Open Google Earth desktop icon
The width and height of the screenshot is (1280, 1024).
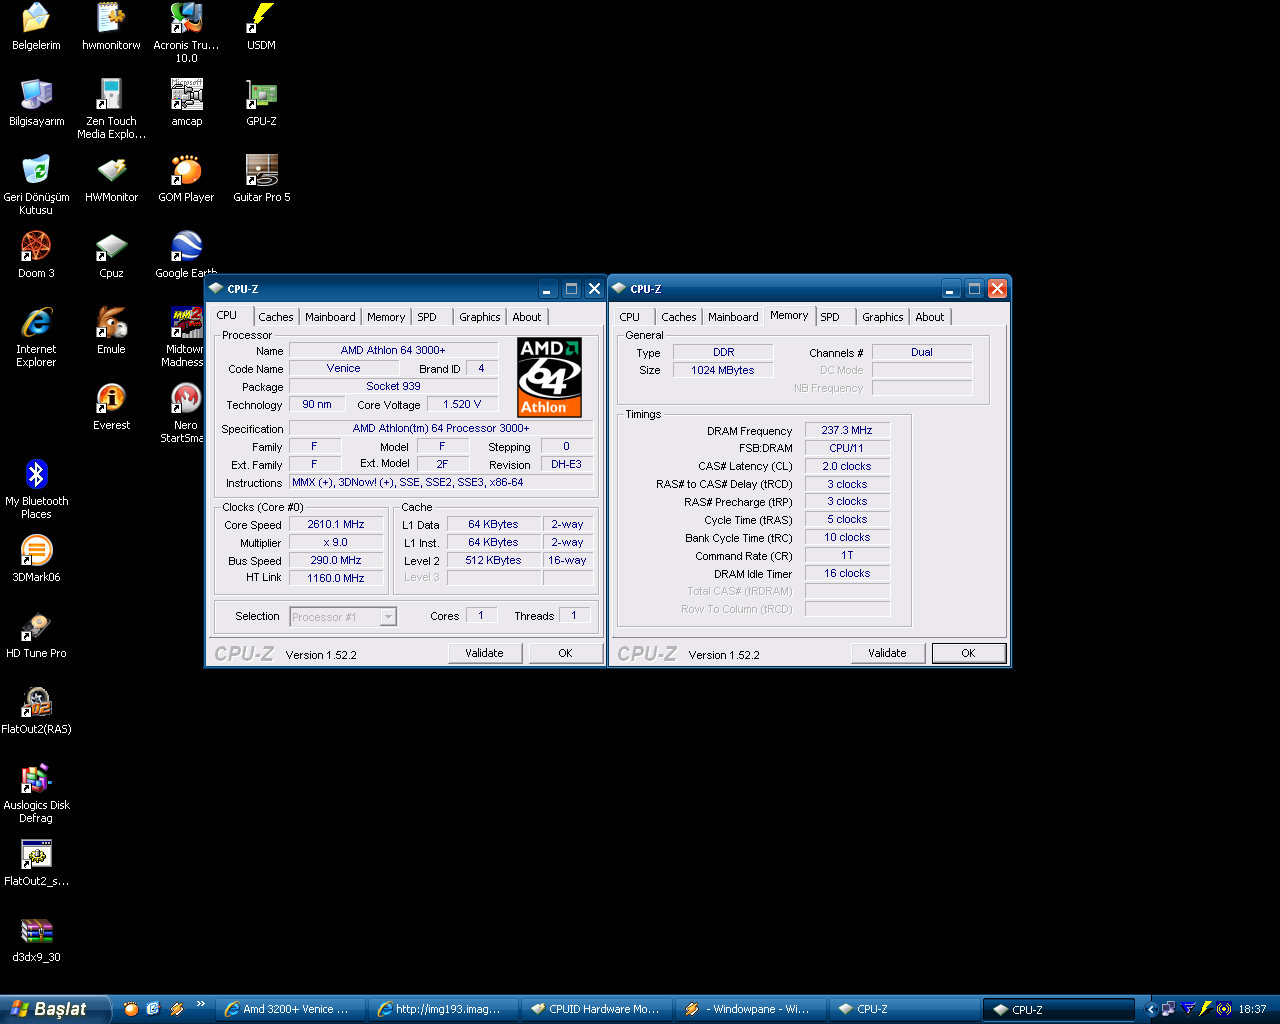186,255
